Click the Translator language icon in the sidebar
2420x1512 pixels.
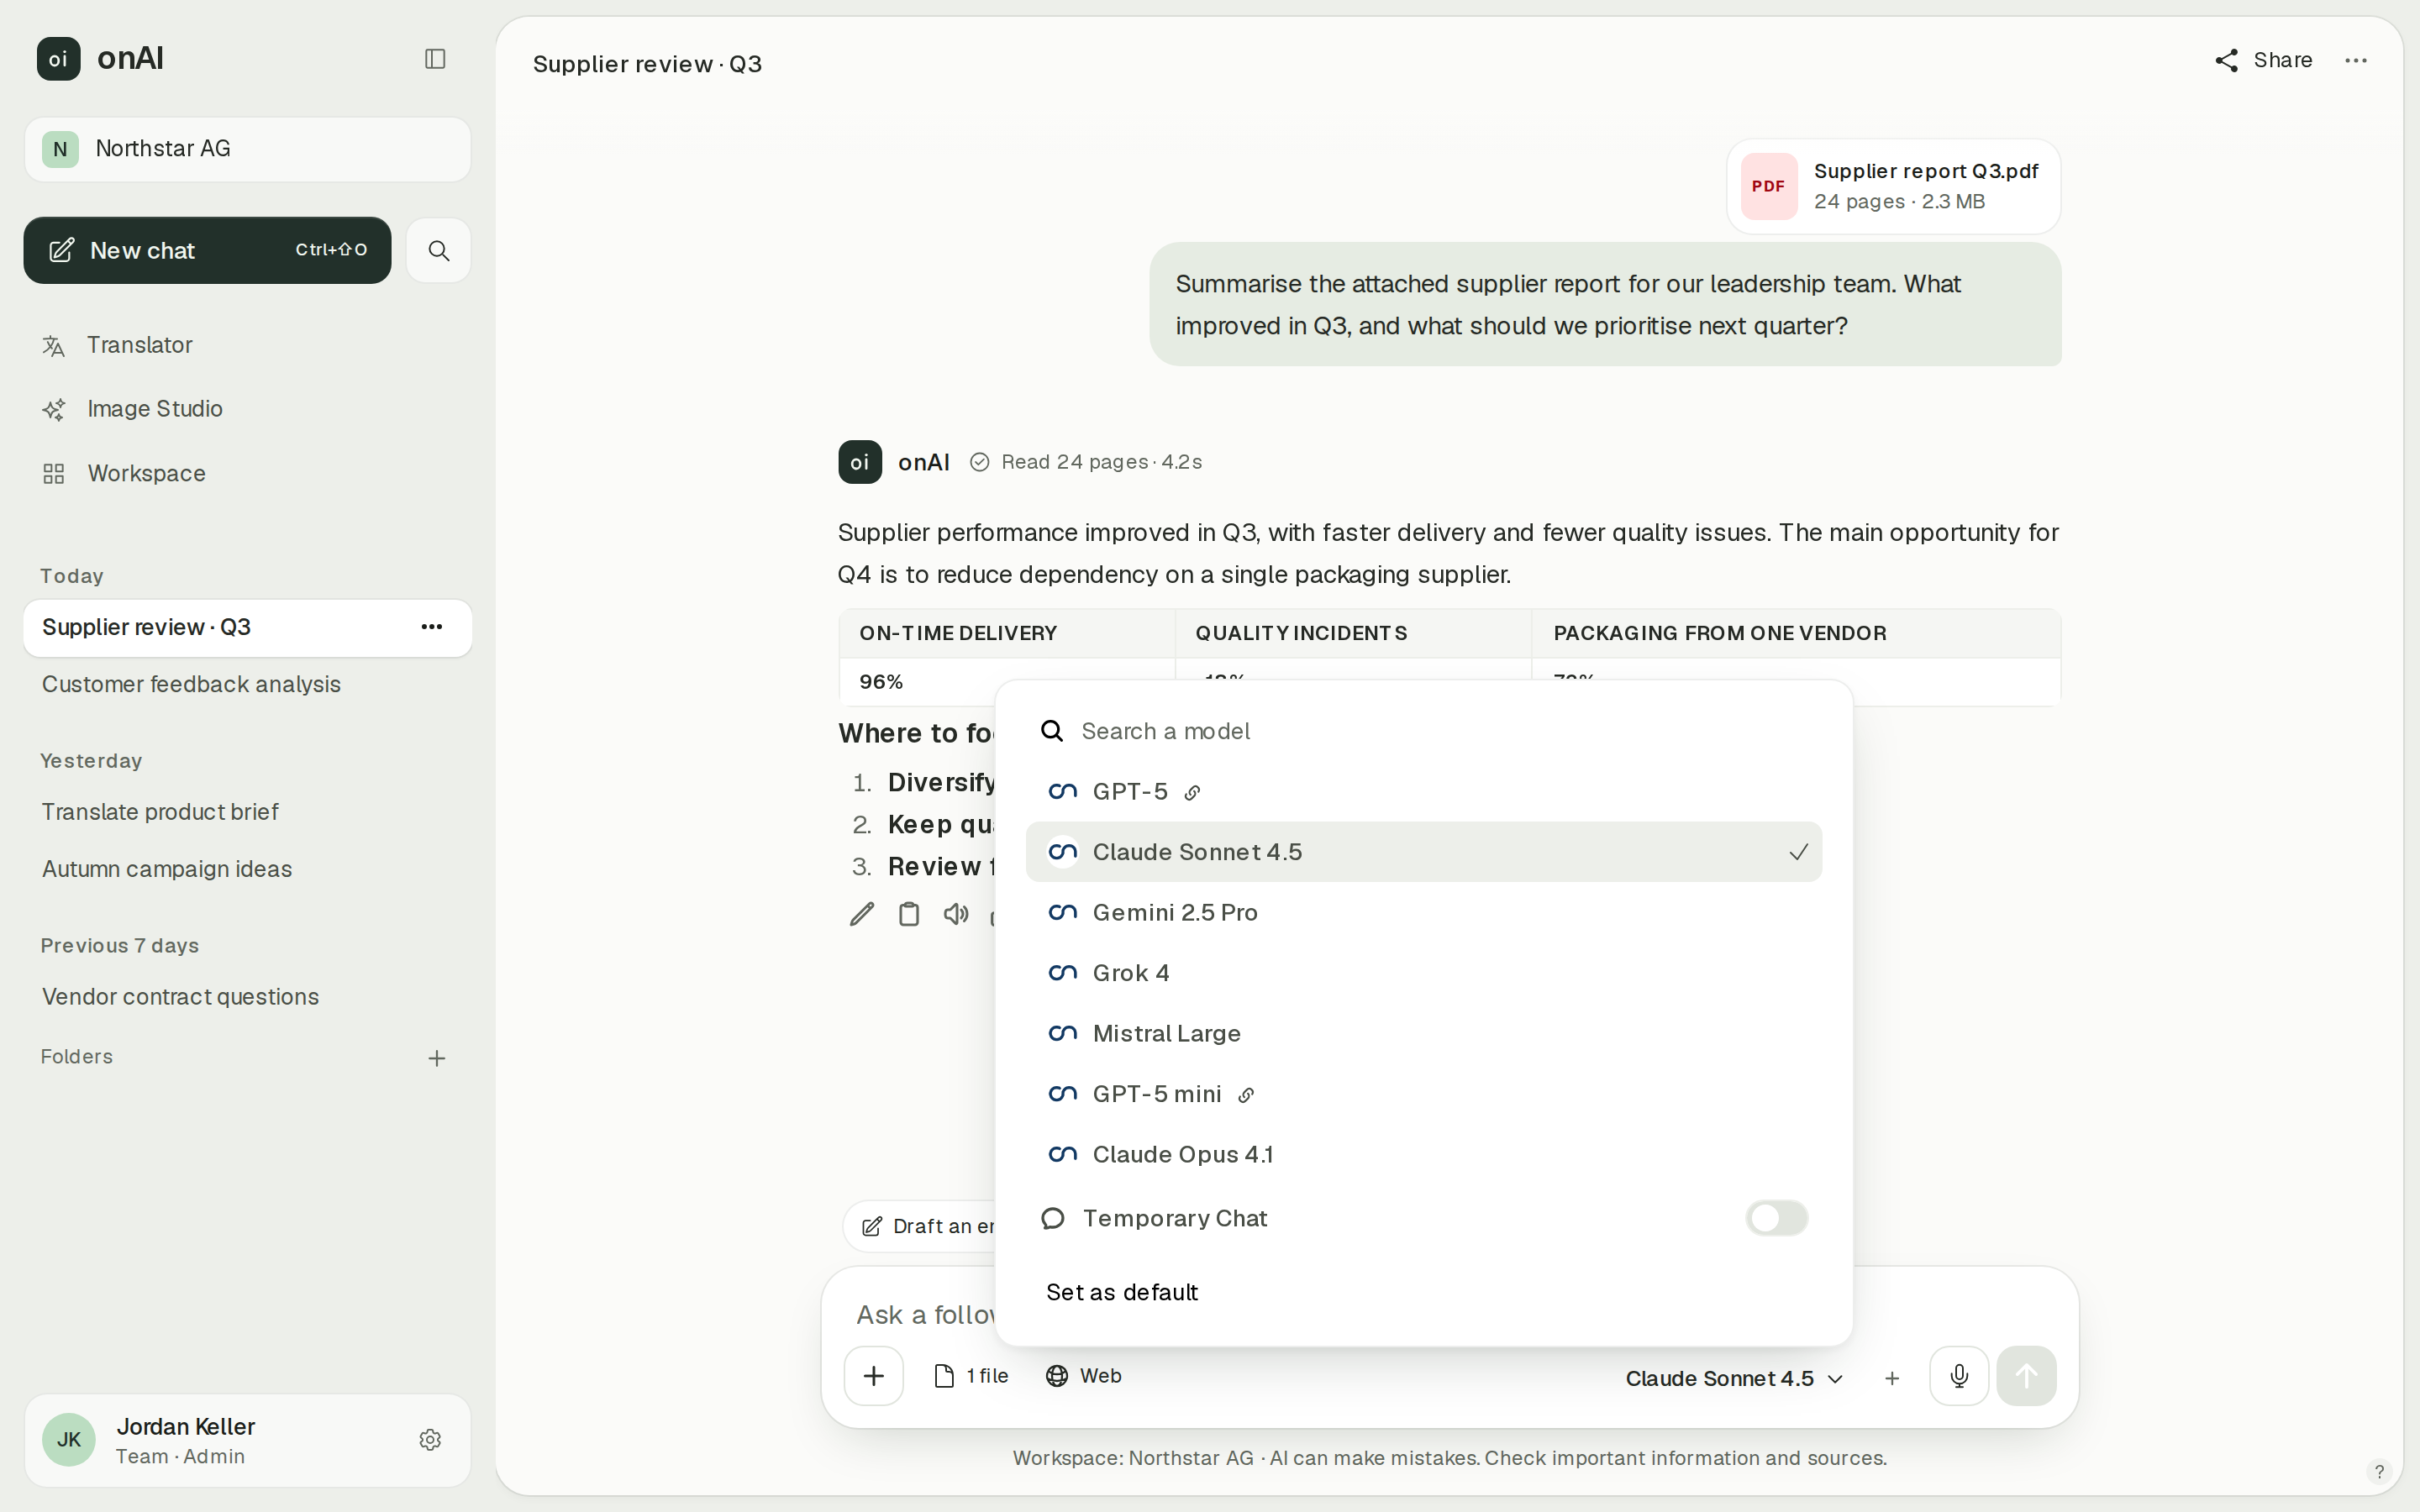(x=54, y=346)
